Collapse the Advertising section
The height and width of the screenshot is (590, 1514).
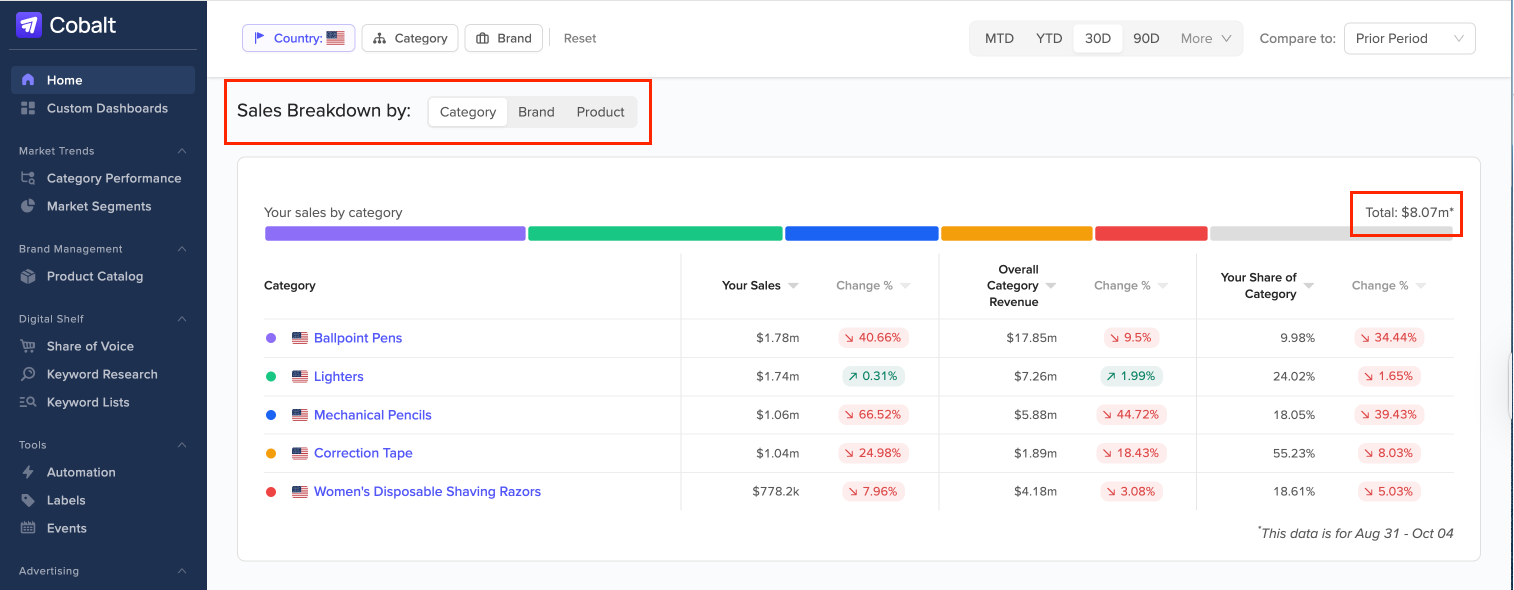[182, 571]
